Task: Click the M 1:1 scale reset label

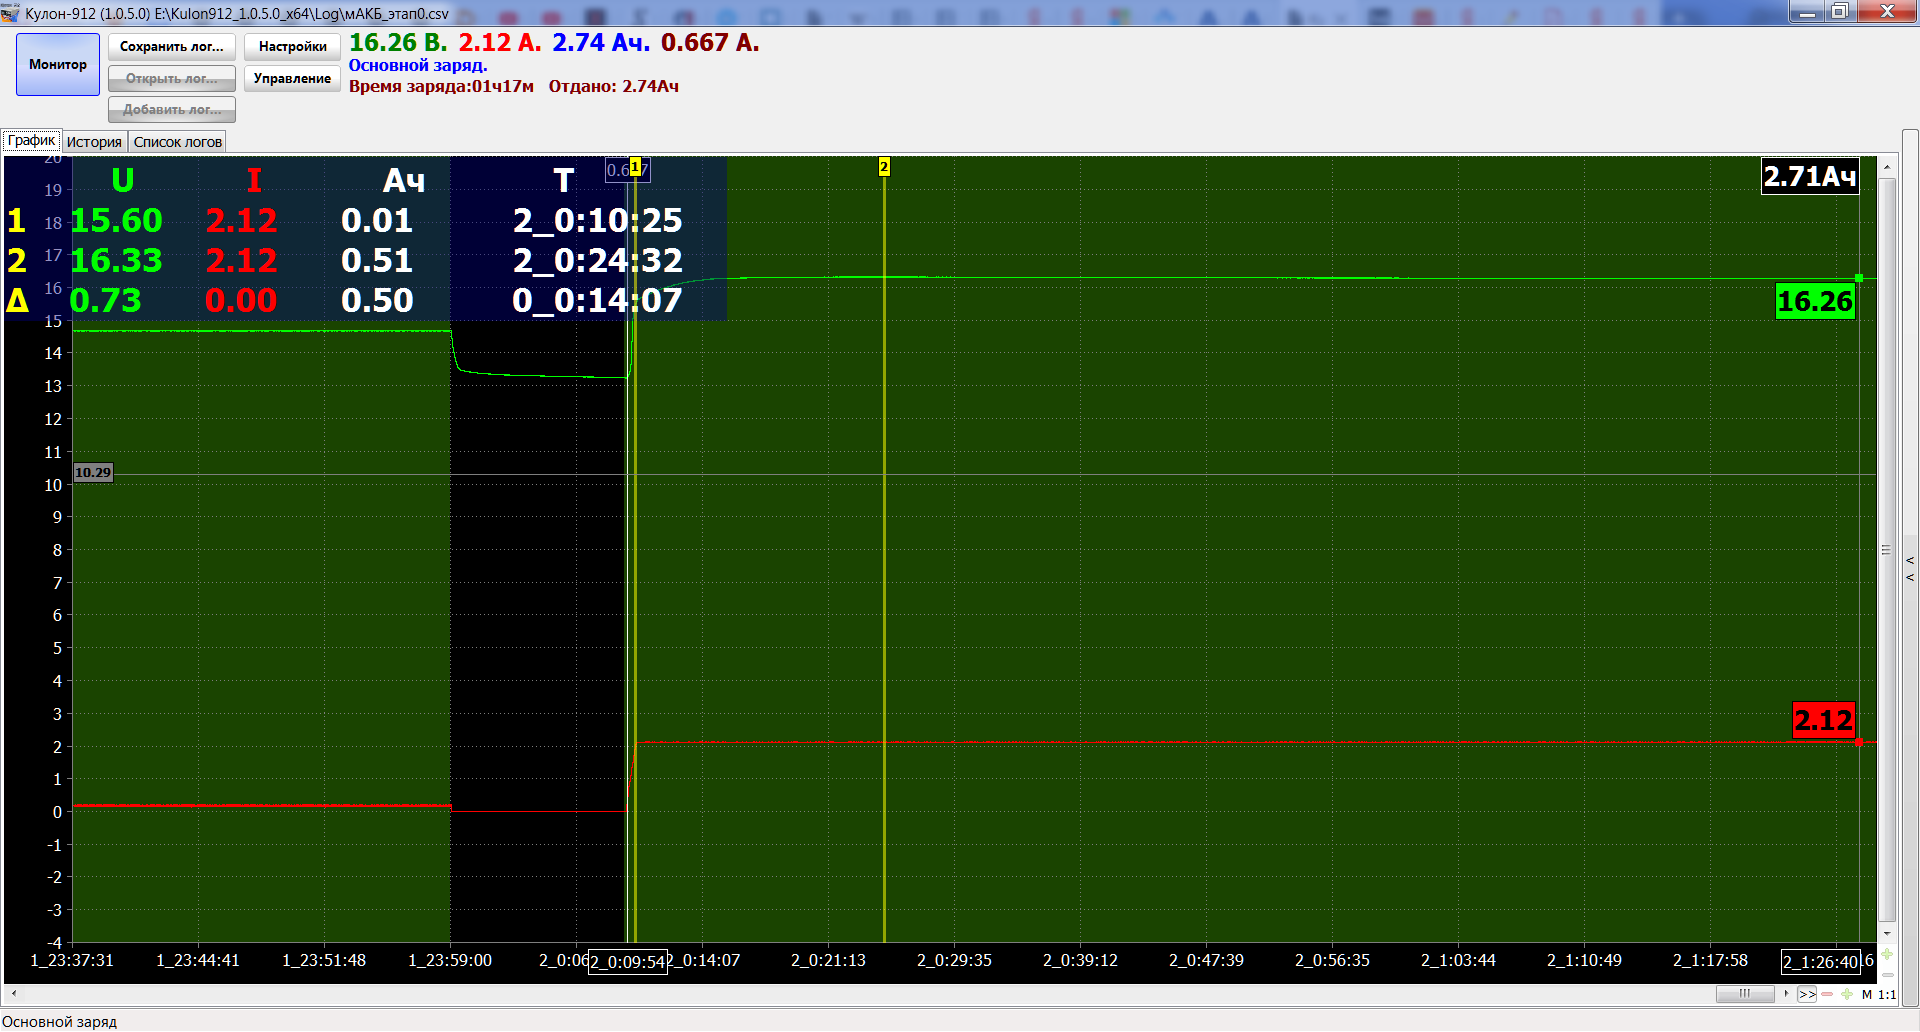Action: [x=1878, y=995]
